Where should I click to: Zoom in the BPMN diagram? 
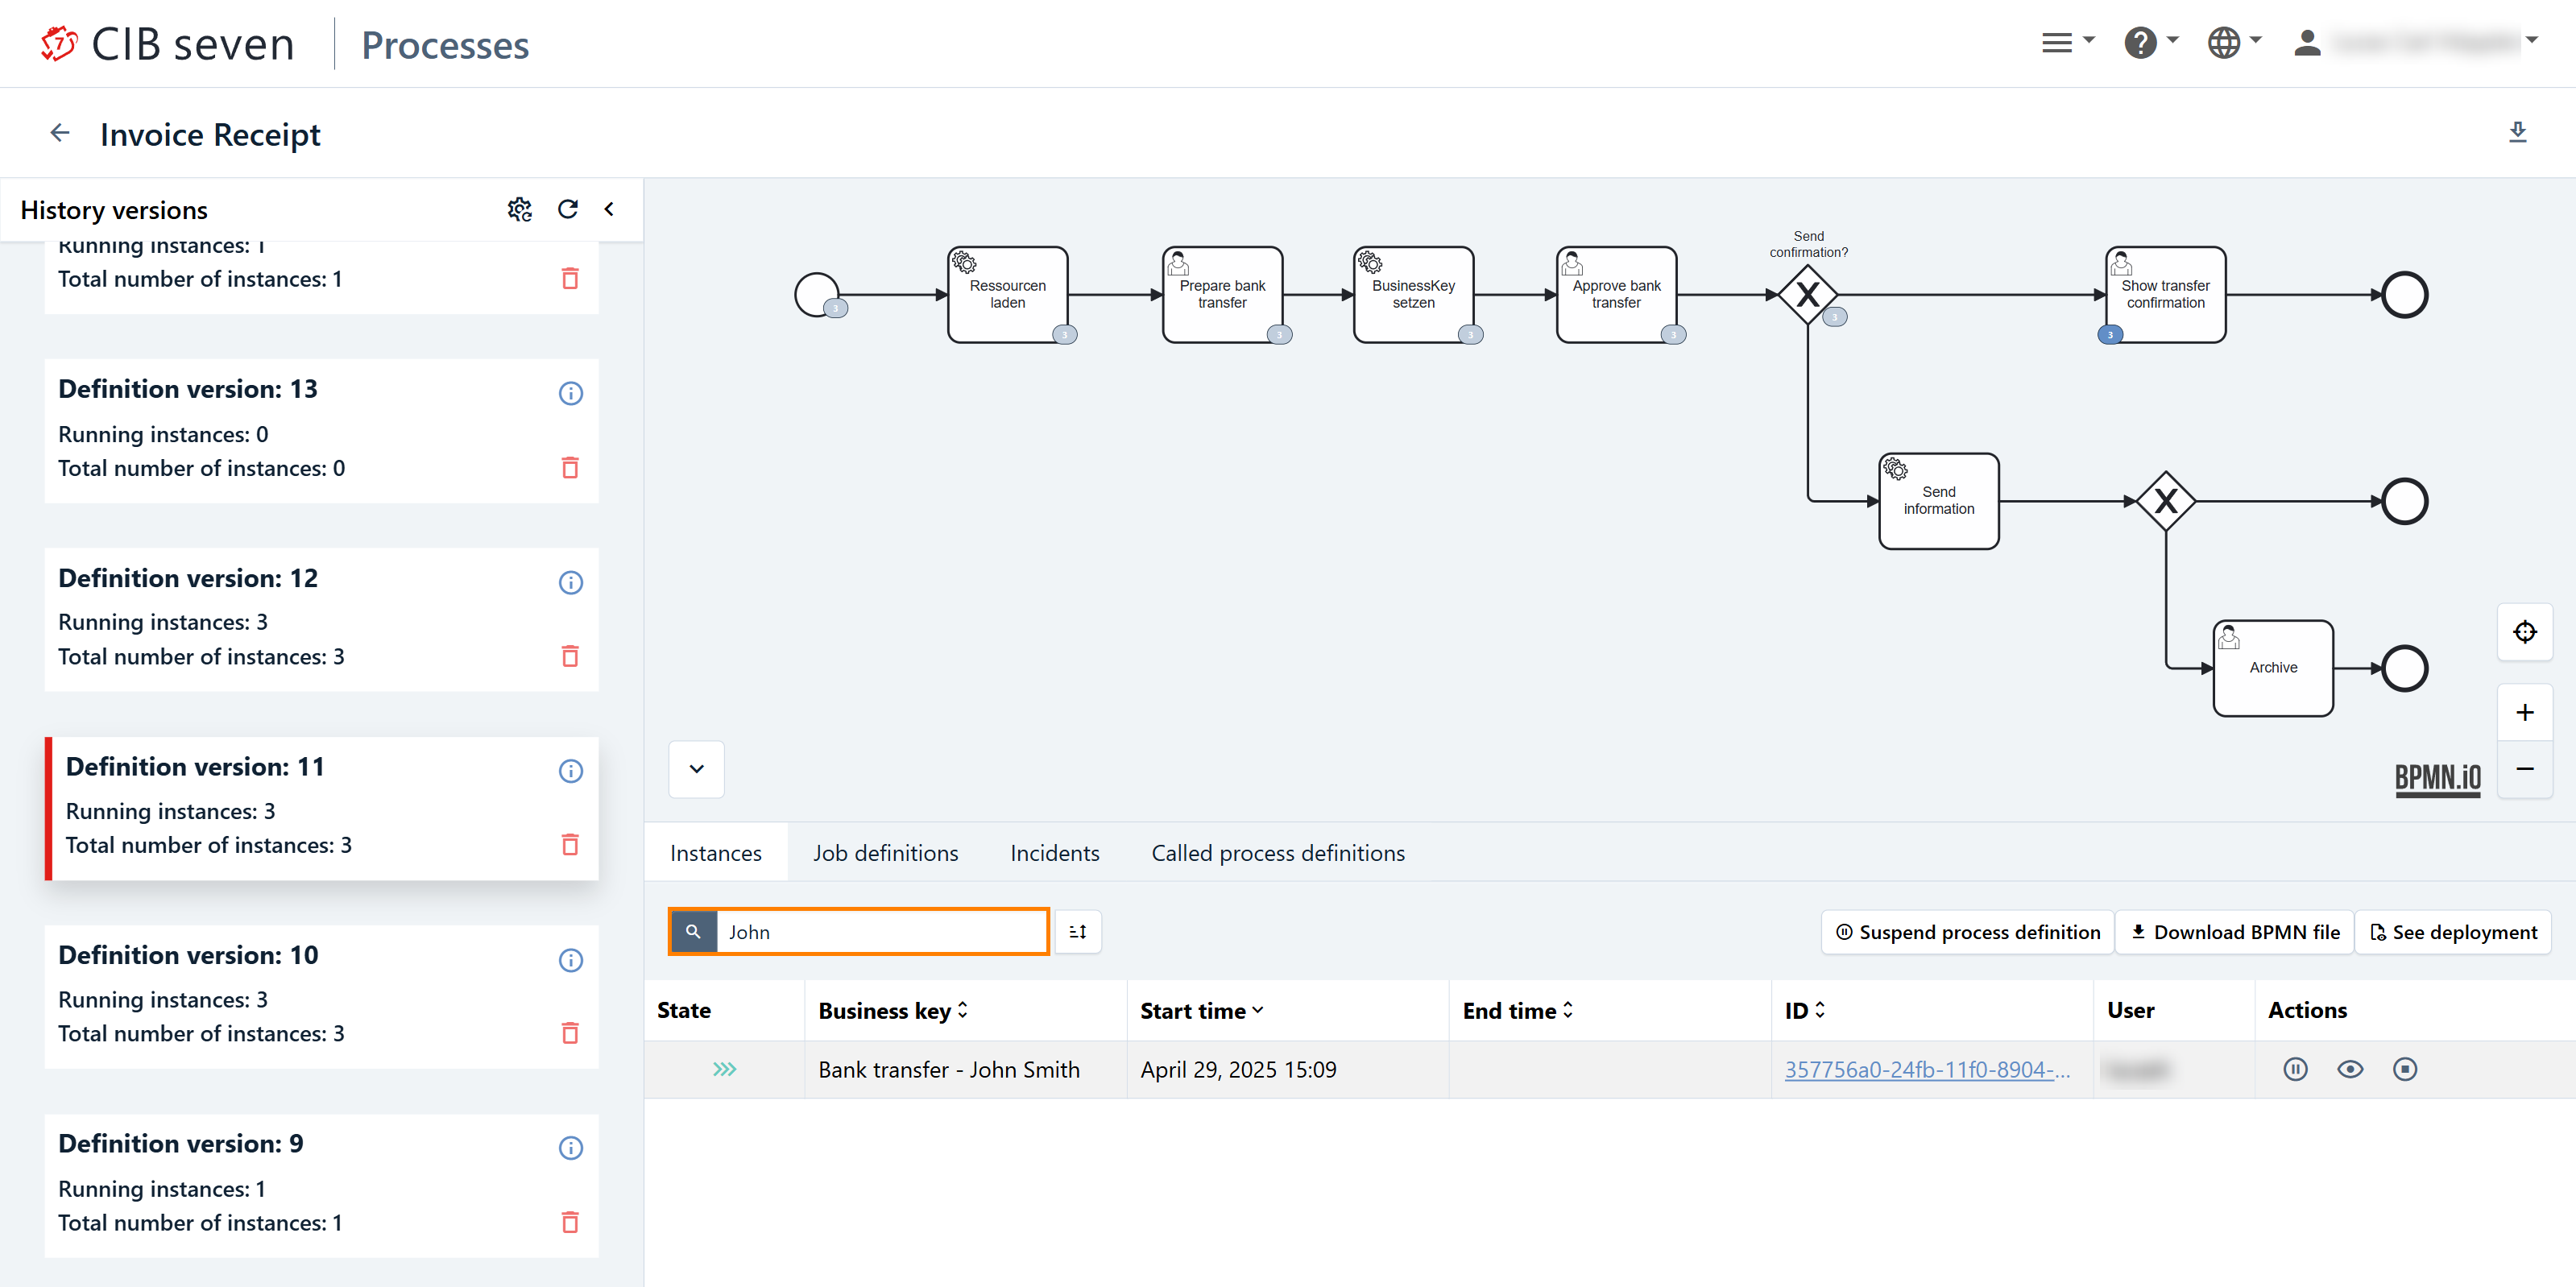pos(2524,712)
